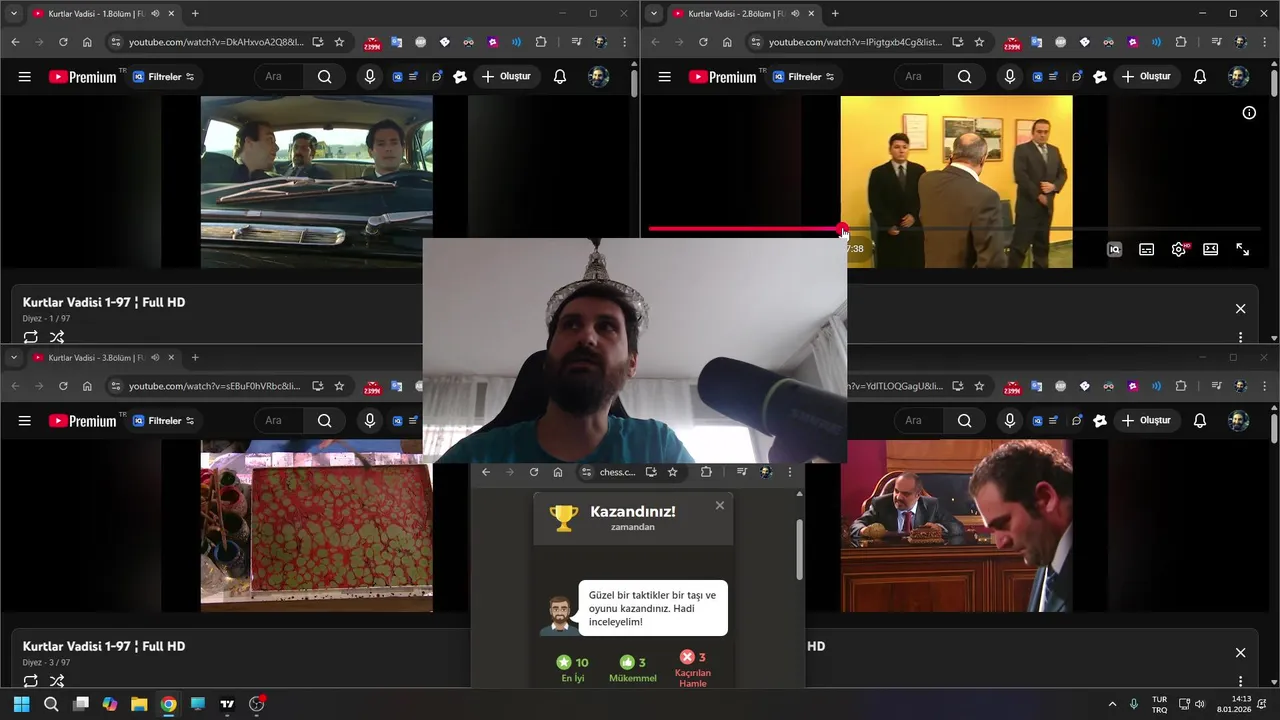Click search magnifier button in 1.Bölüm window

tap(325, 77)
